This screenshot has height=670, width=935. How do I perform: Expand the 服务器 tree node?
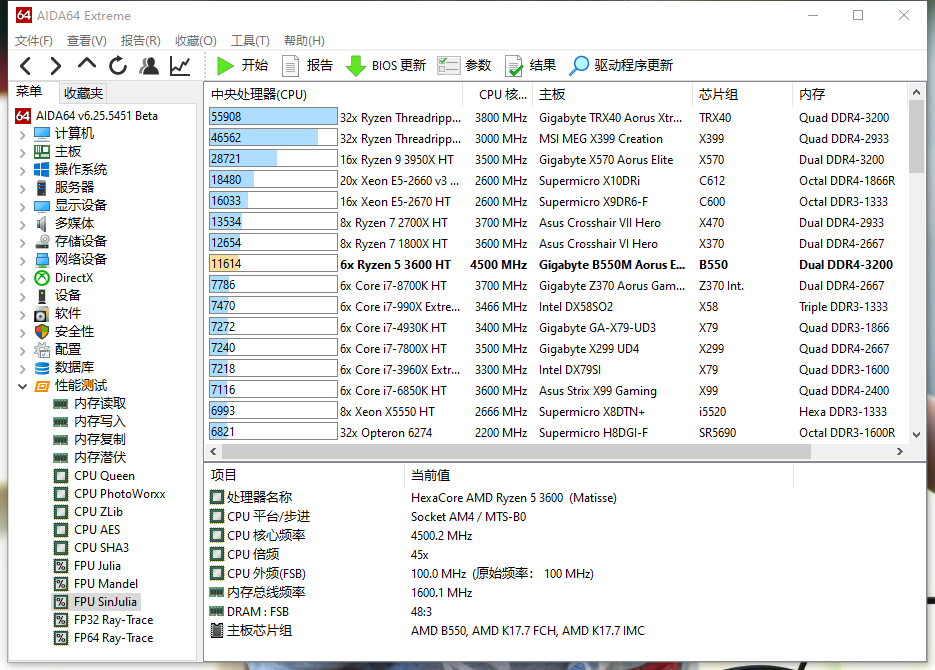(22, 188)
